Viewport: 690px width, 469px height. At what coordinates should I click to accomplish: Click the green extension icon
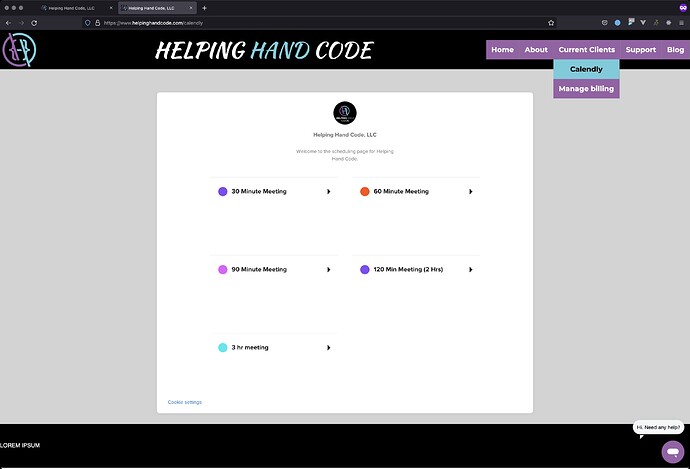[656, 22]
